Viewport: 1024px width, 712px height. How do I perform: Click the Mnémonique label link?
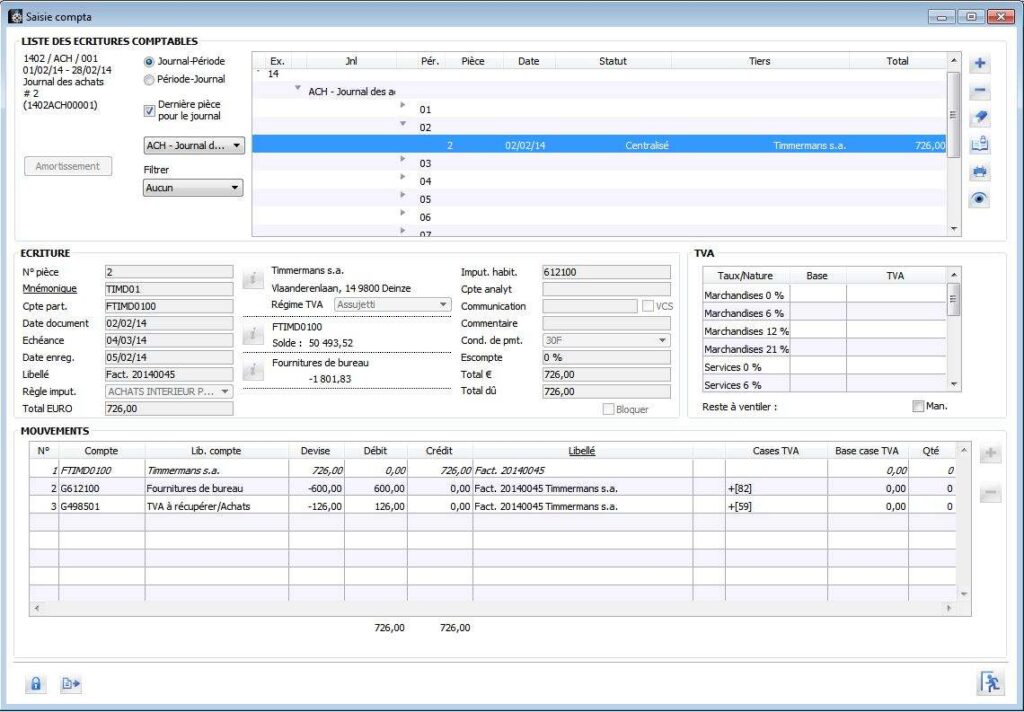tap(50, 289)
